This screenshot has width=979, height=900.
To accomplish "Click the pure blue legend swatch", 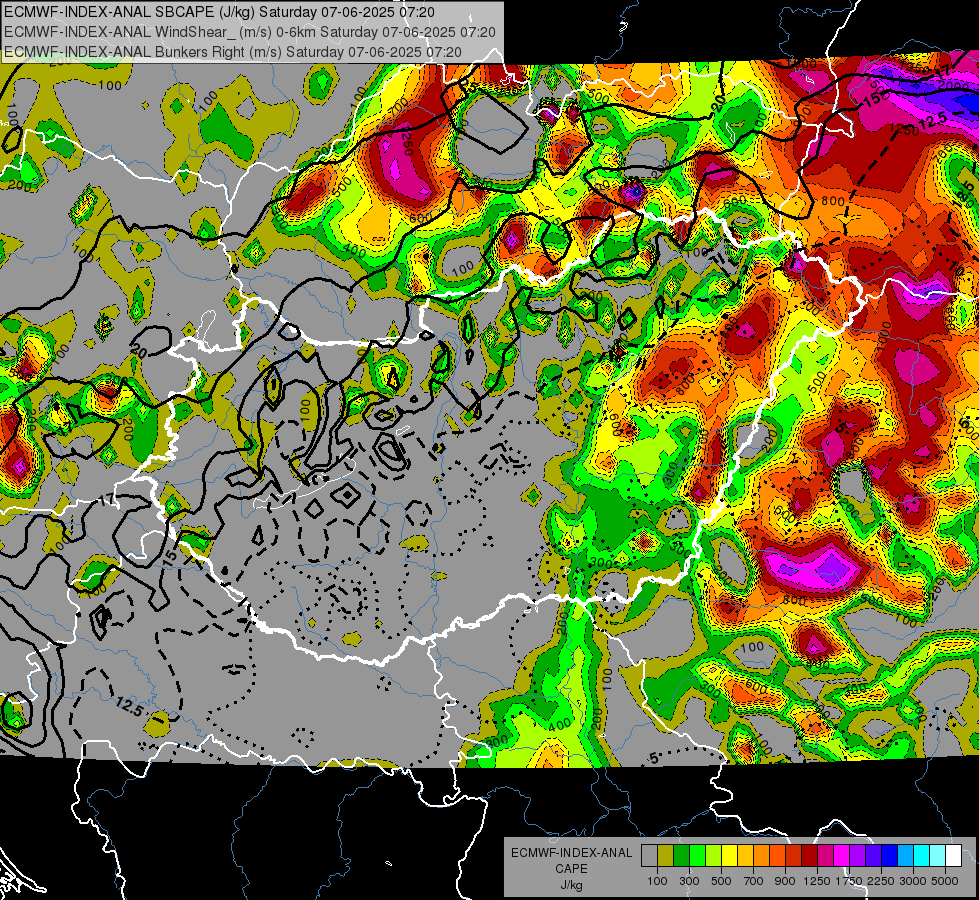I will click(890, 856).
